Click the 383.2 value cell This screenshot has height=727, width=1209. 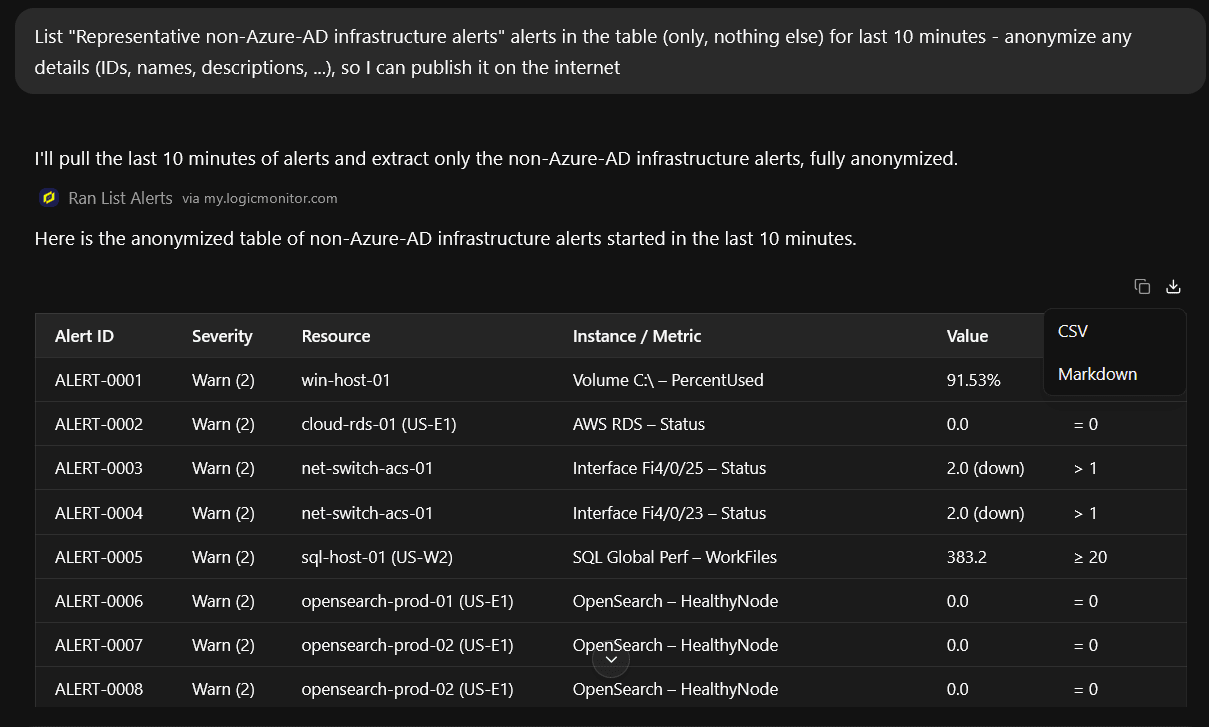966,557
